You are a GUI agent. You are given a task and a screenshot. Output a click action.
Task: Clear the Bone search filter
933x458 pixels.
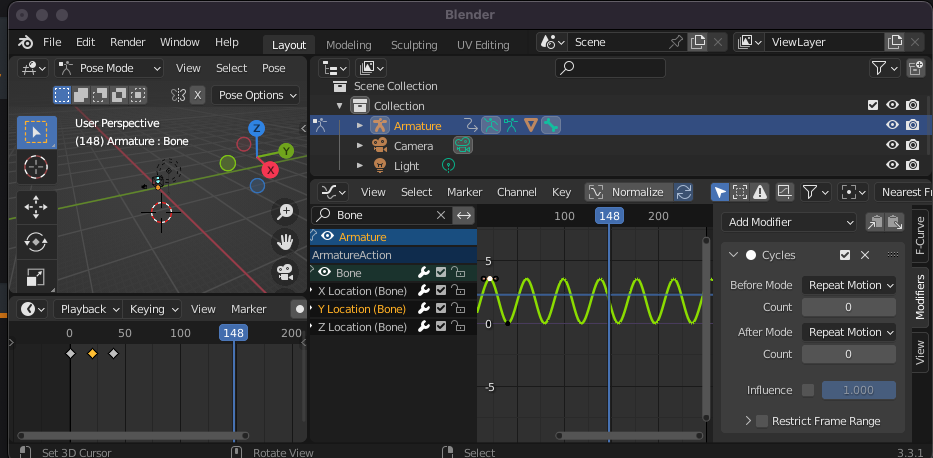point(441,215)
